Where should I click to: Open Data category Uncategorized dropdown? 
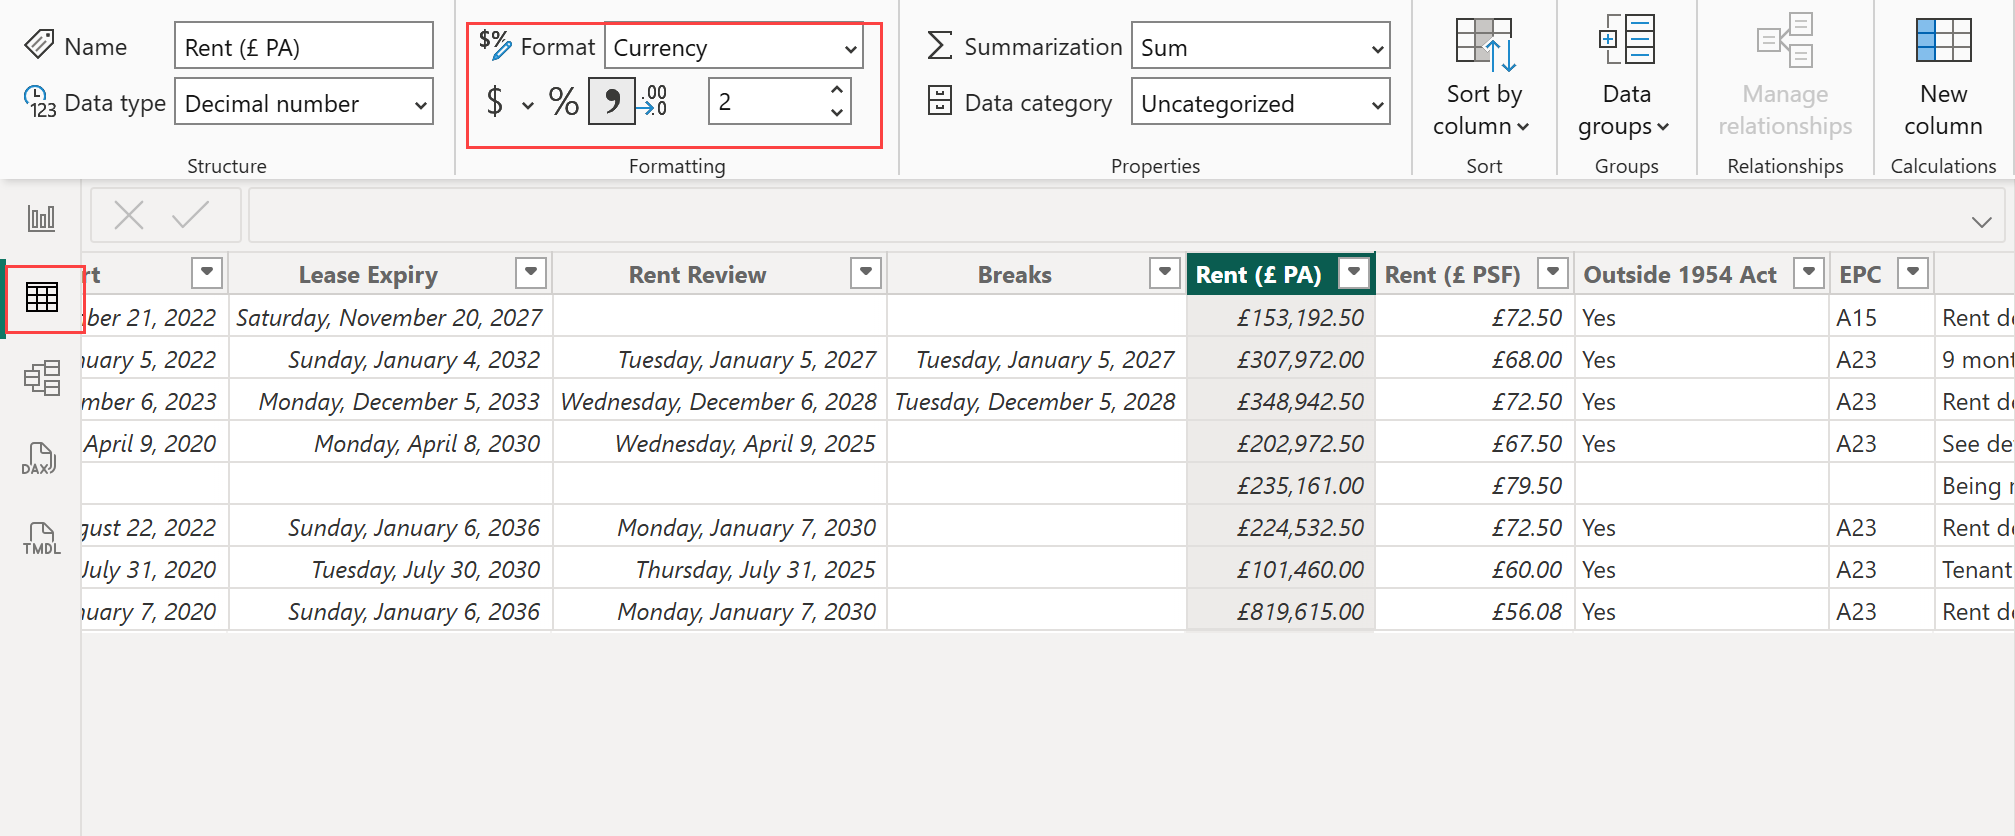1260,103
